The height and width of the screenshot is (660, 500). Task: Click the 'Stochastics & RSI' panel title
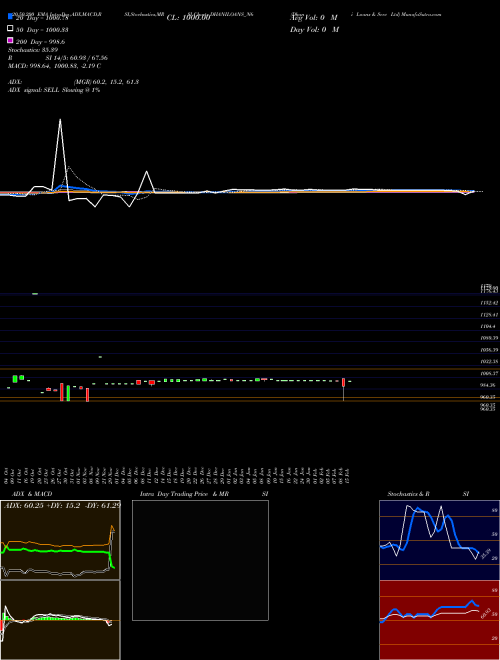tap(428, 494)
